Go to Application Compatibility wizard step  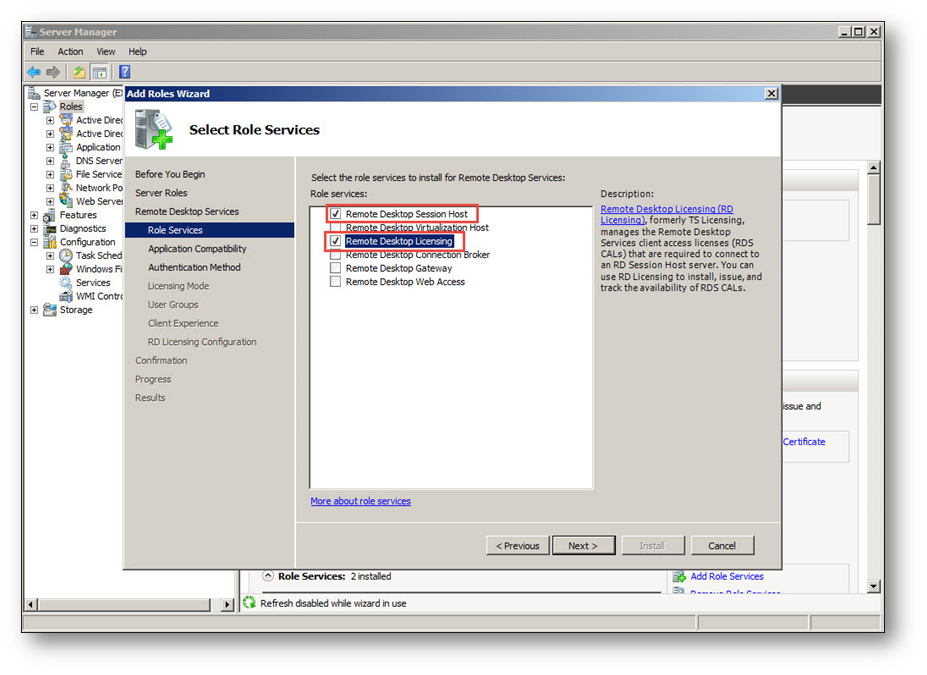[197, 249]
